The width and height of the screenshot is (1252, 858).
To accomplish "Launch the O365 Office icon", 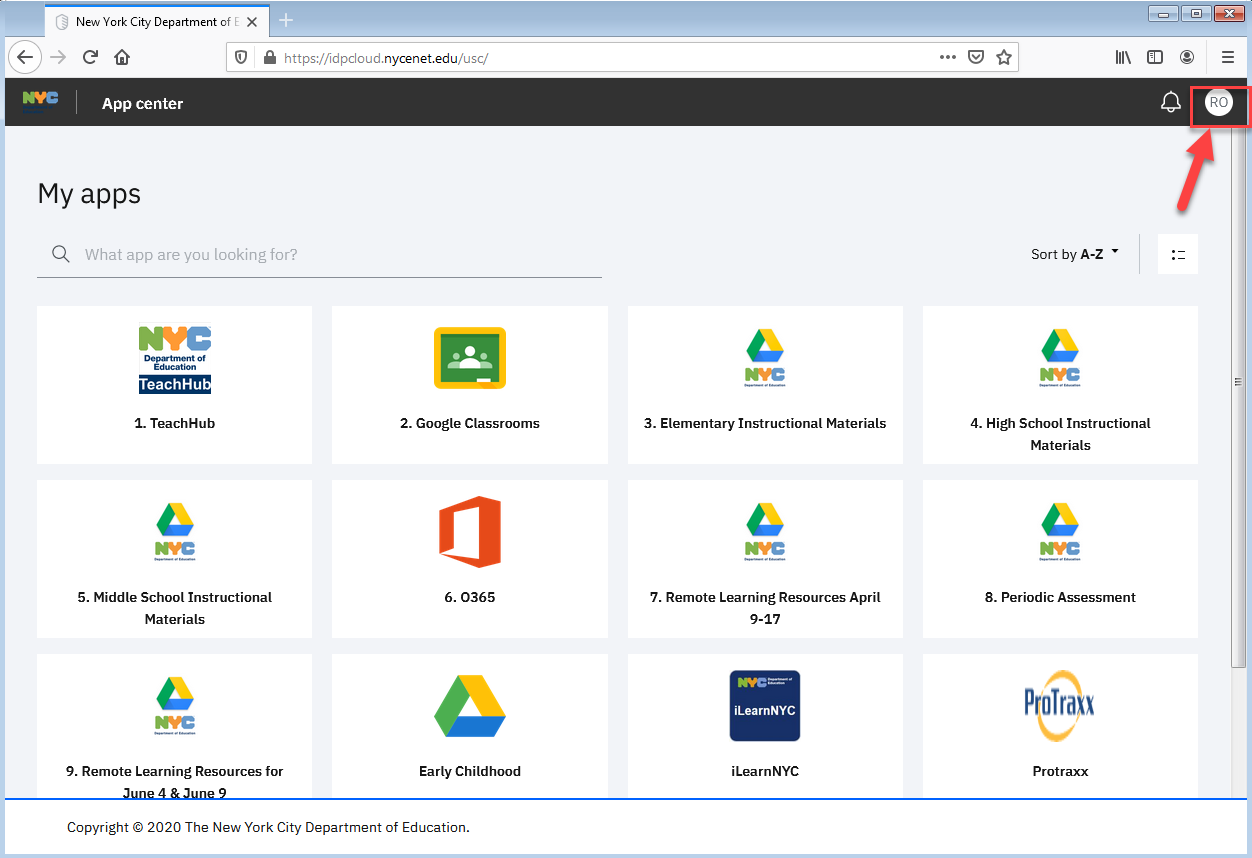I will (470, 532).
